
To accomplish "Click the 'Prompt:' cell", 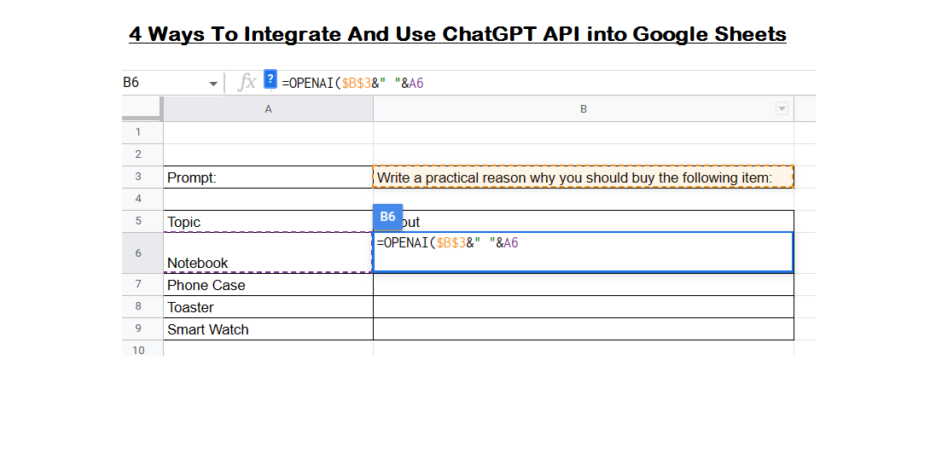I will click(x=268, y=177).
